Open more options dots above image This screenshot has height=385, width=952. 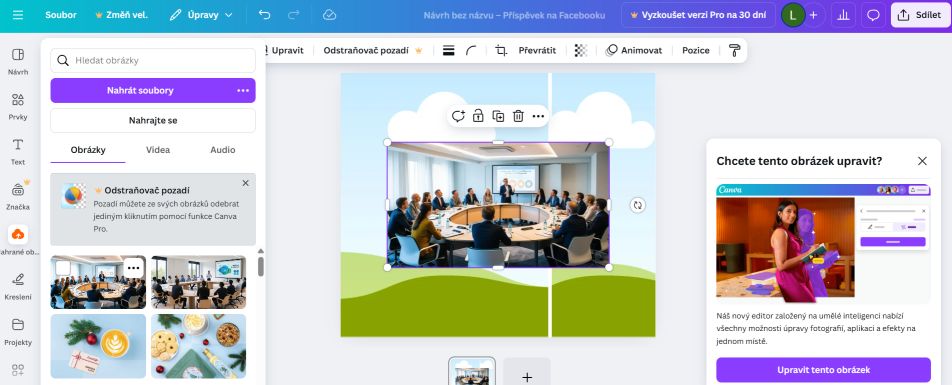click(x=538, y=116)
